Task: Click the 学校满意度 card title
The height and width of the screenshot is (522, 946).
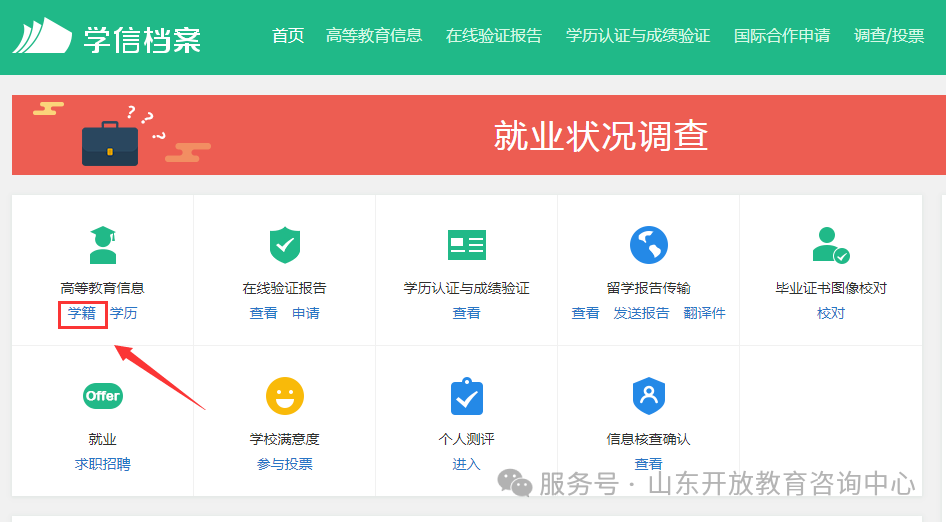Action: 285,439
